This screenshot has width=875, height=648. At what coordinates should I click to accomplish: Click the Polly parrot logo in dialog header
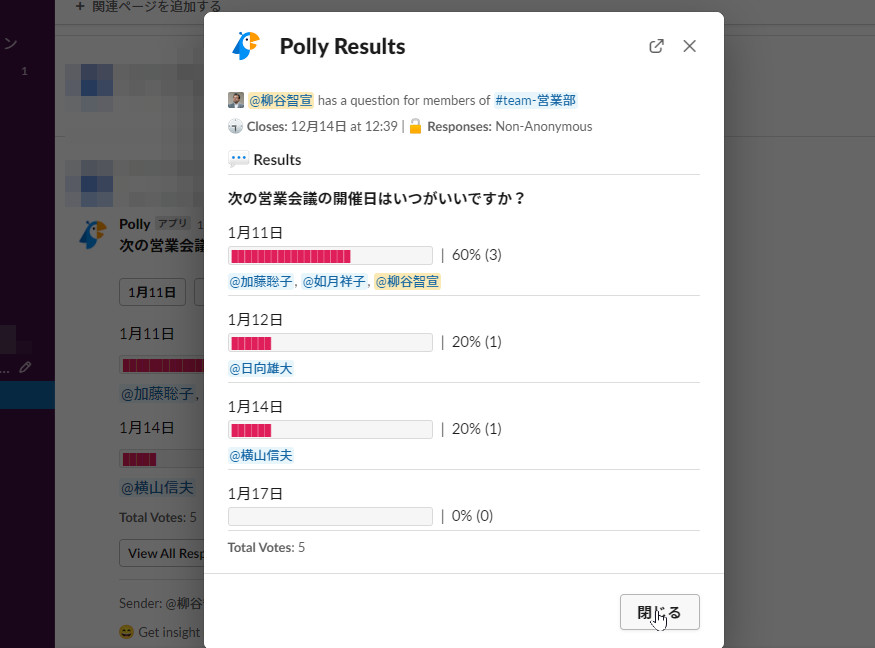point(245,46)
